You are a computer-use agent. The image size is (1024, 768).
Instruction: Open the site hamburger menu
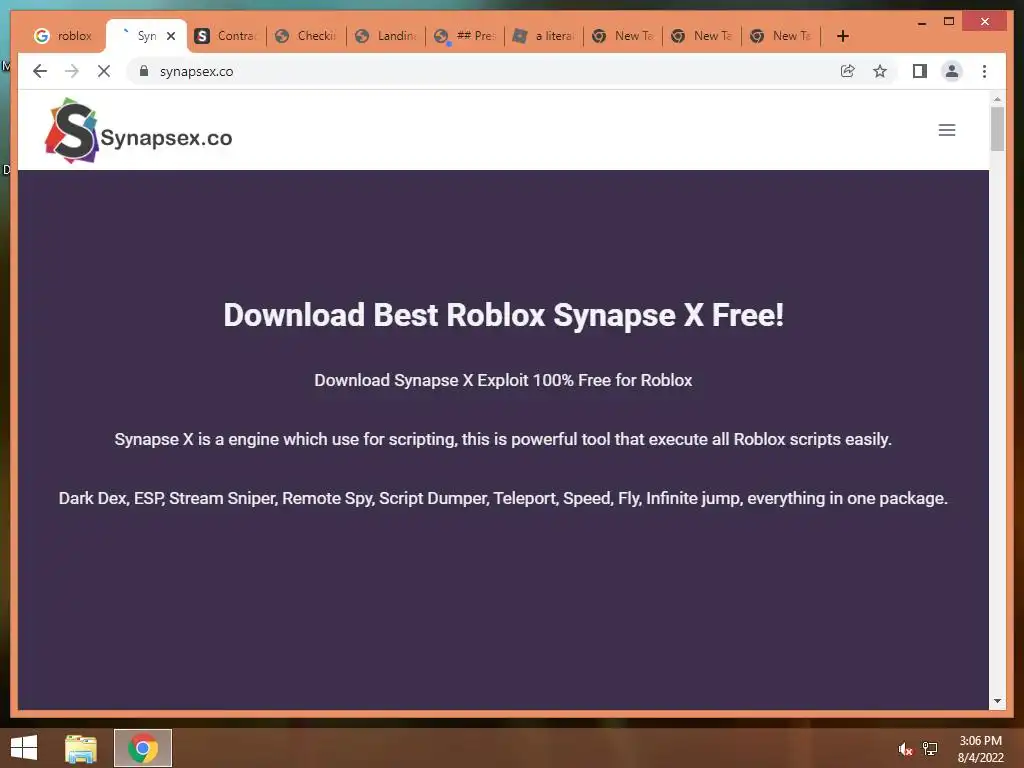[x=947, y=130]
